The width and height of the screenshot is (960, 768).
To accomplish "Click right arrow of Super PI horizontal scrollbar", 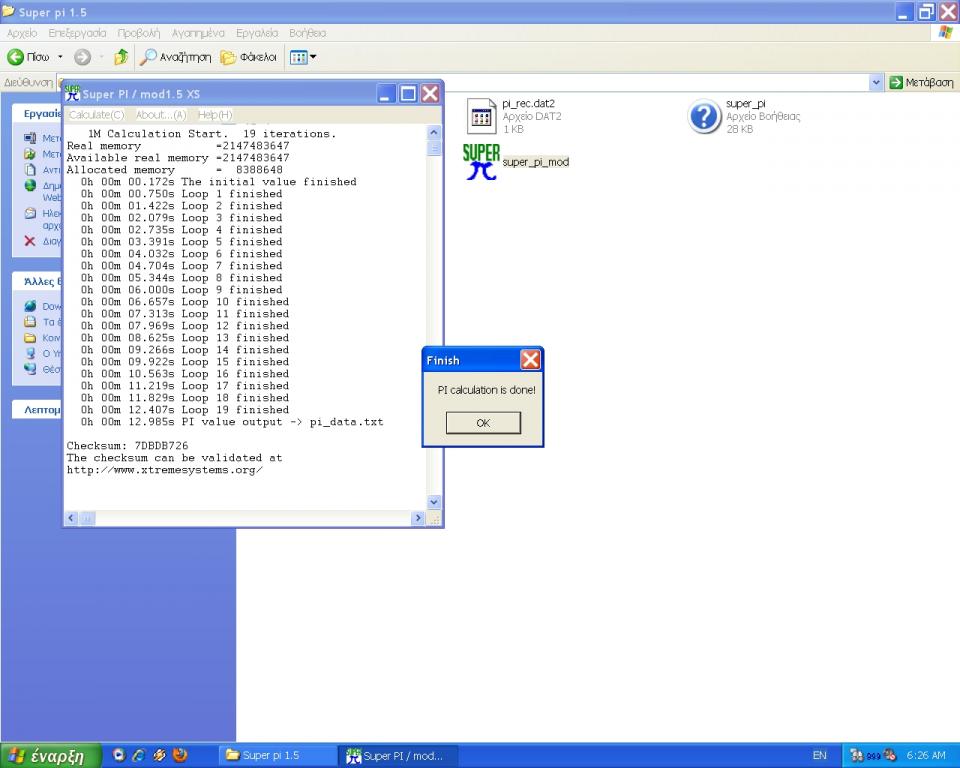I will click(x=418, y=518).
